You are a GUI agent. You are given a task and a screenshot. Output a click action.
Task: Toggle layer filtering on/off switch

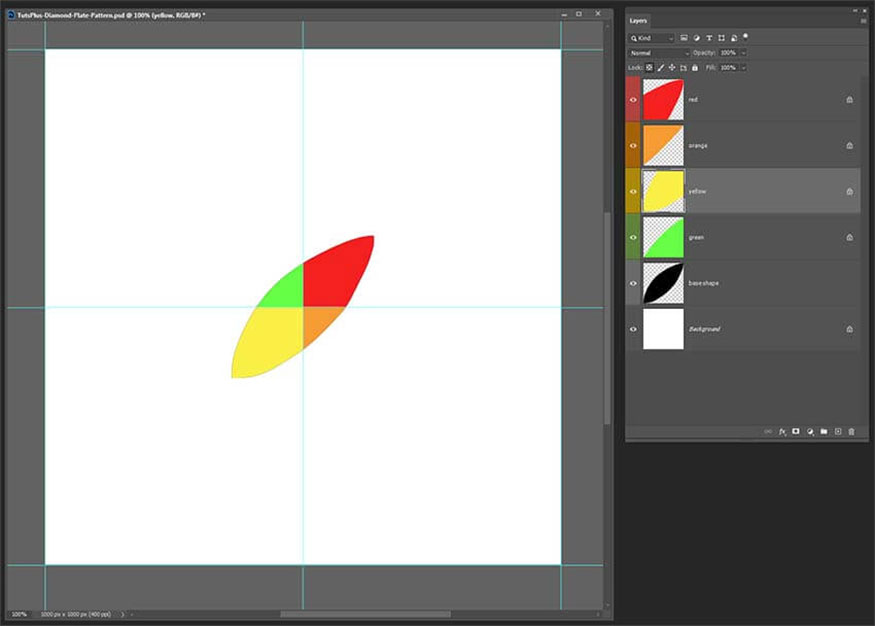(746, 37)
